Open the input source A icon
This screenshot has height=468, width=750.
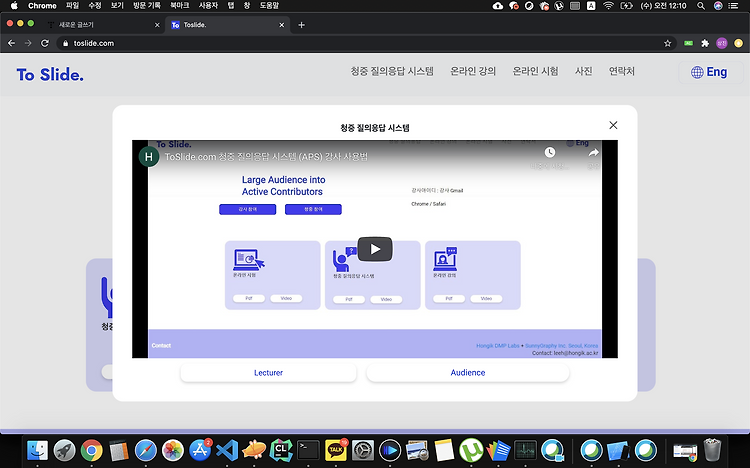591,6
